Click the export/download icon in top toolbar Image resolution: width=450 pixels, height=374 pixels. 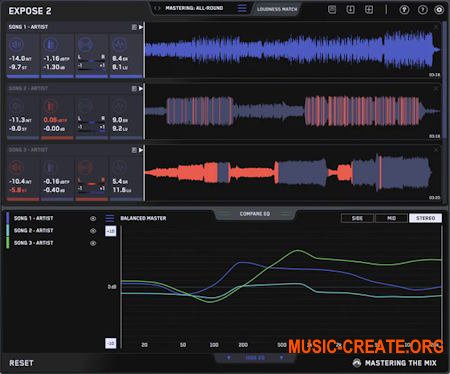click(x=350, y=10)
